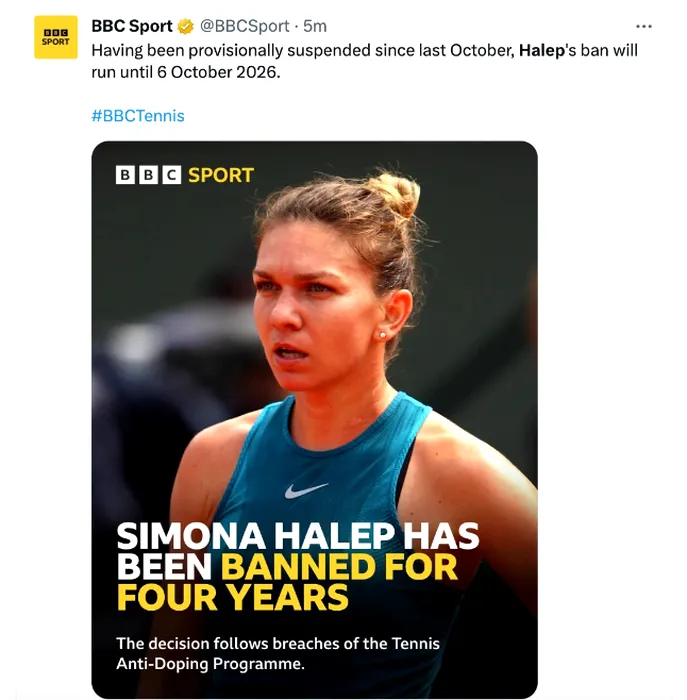The image size is (687, 700).
Task: Click the Anti-Doping Programme caption in the image
Action: [210, 664]
